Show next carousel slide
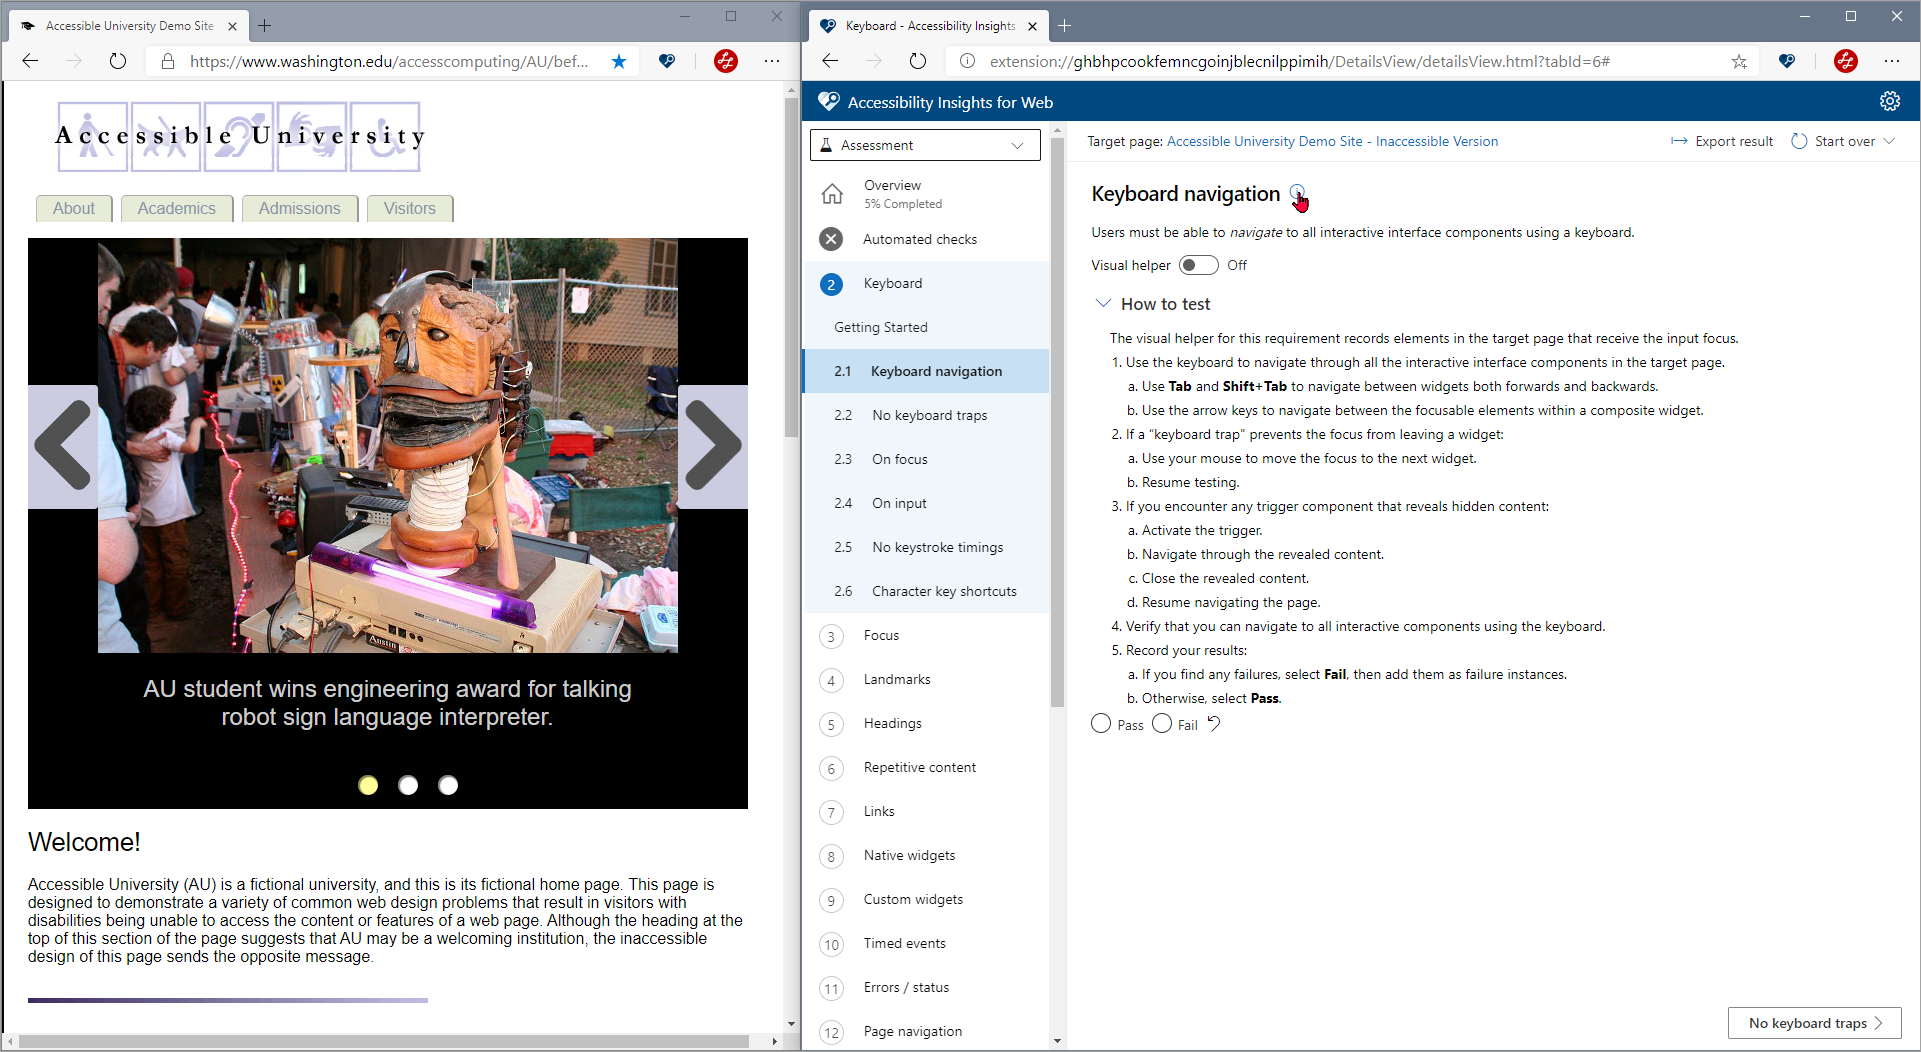Image resolution: width=1921 pixels, height=1052 pixels. (713, 446)
